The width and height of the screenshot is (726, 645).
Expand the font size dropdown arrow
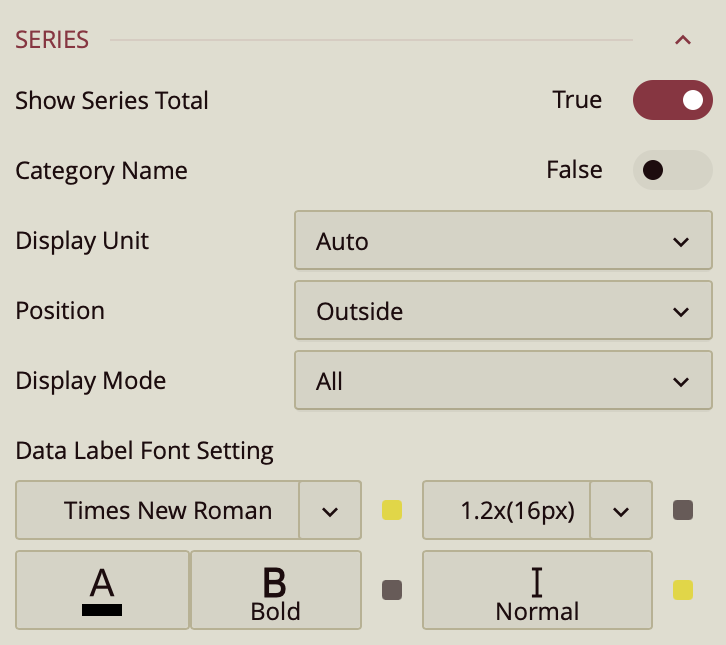(621, 511)
